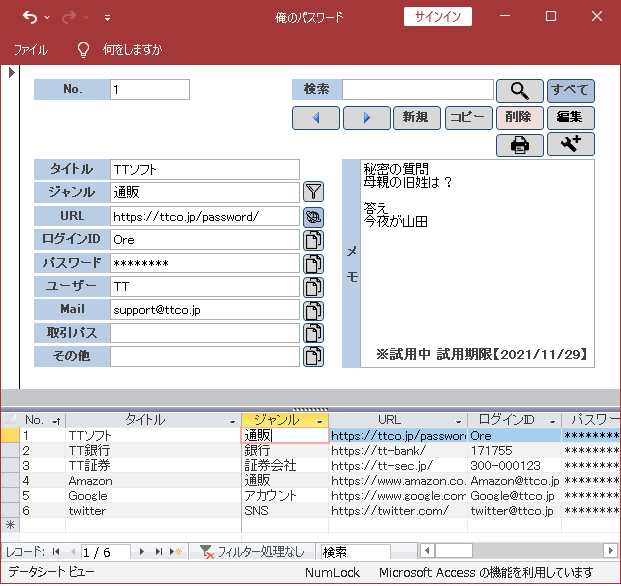Jump to first record navigation icon
This screenshot has width=621, height=586.
56,552
